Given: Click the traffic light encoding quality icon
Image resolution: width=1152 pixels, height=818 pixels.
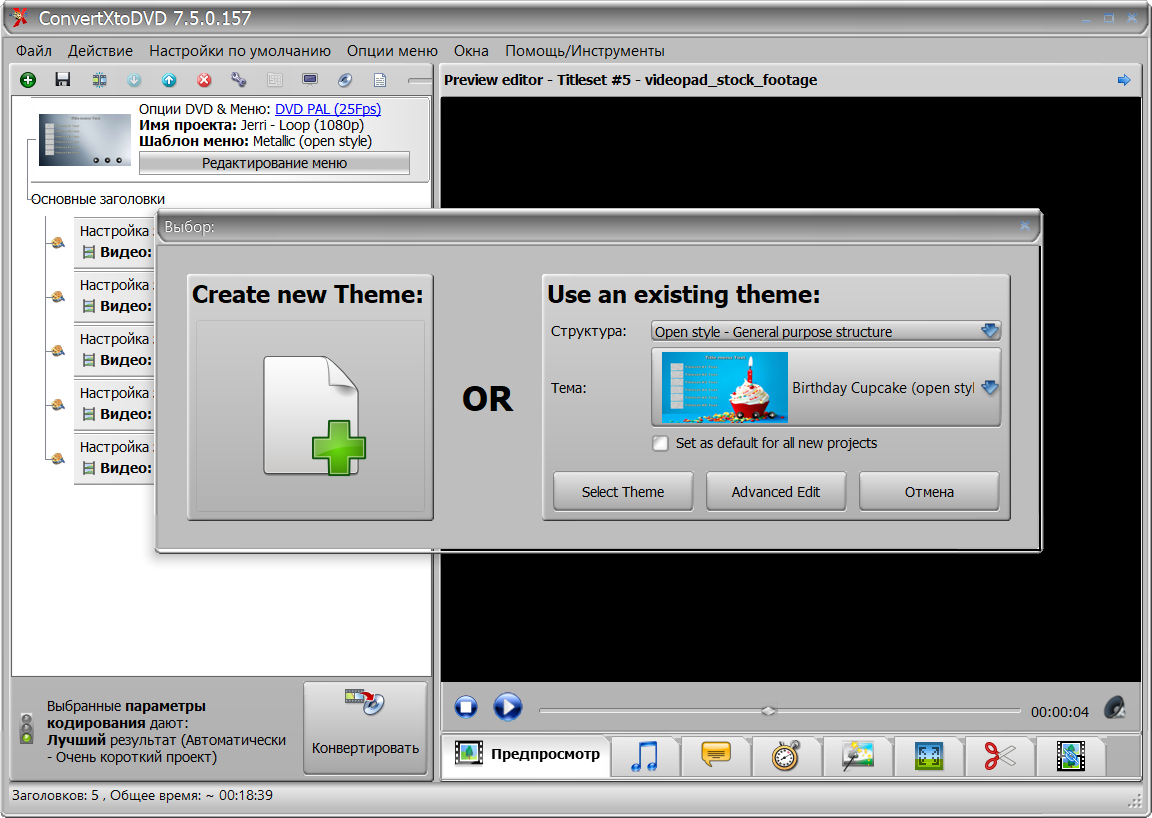Looking at the screenshot, I should [26, 729].
